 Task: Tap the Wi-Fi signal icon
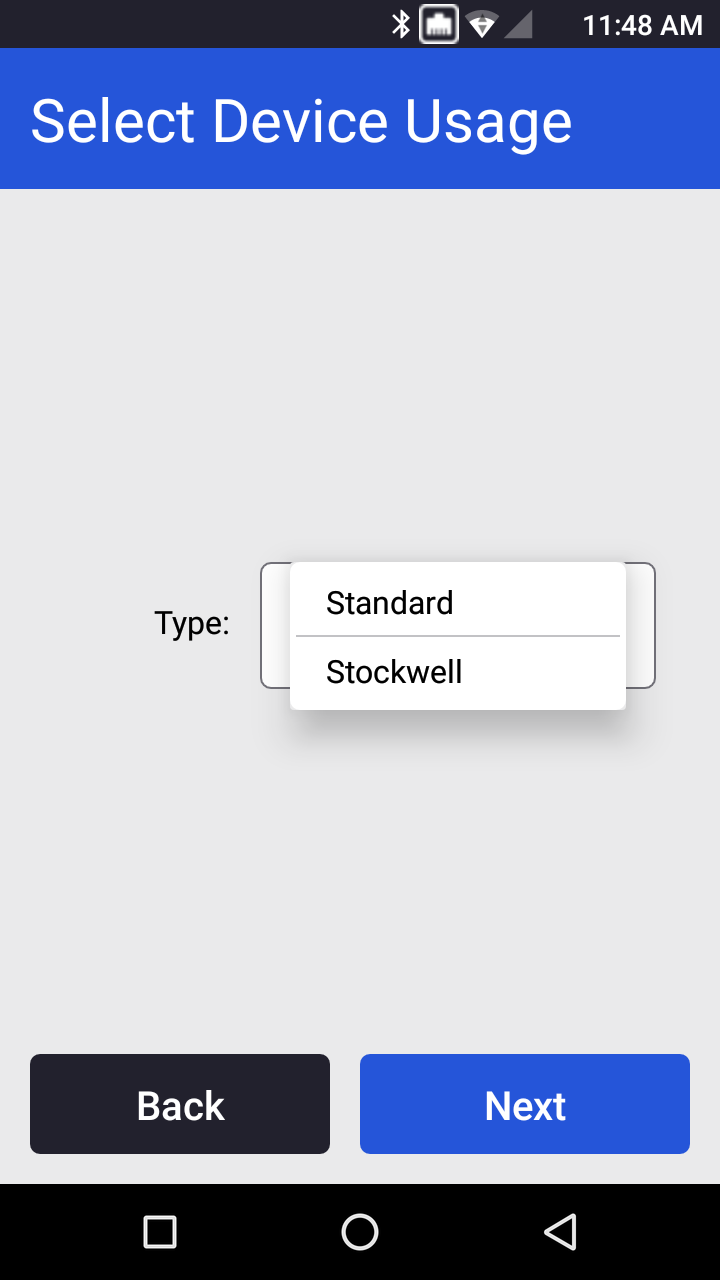(482, 24)
